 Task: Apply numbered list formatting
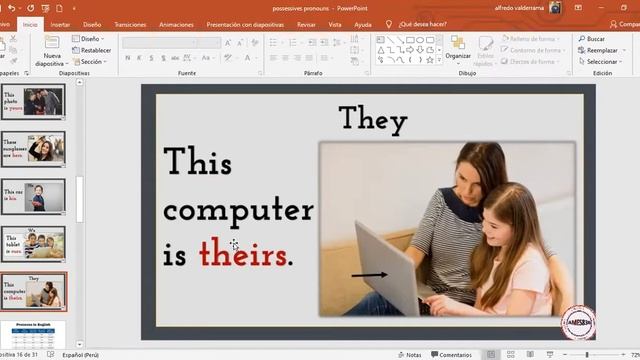click(x=294, y=42)
